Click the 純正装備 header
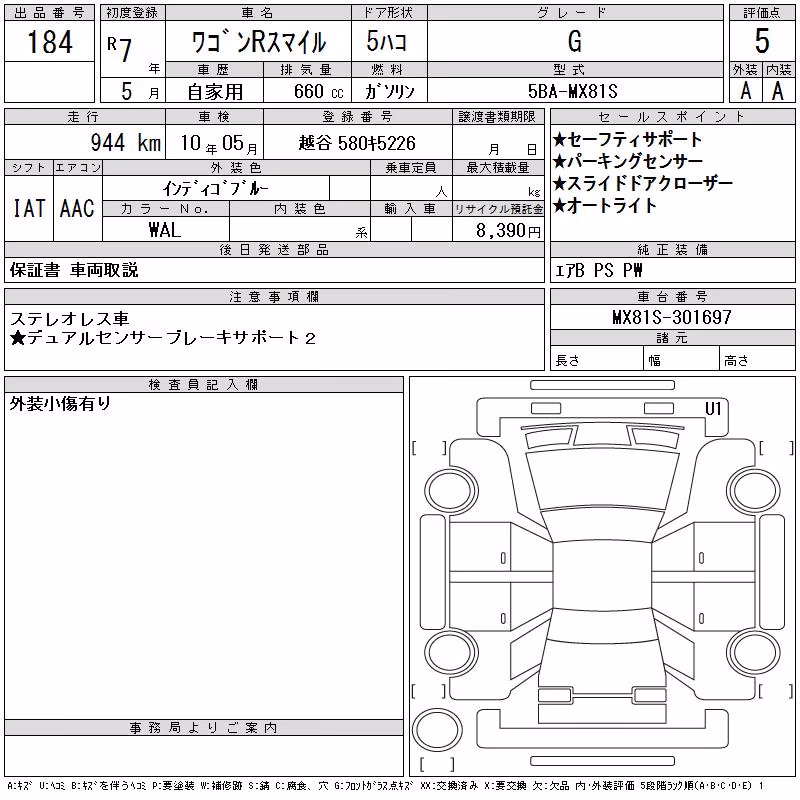Screen dimensions: 800x800 pyautogui.click(x=672, y=249)
